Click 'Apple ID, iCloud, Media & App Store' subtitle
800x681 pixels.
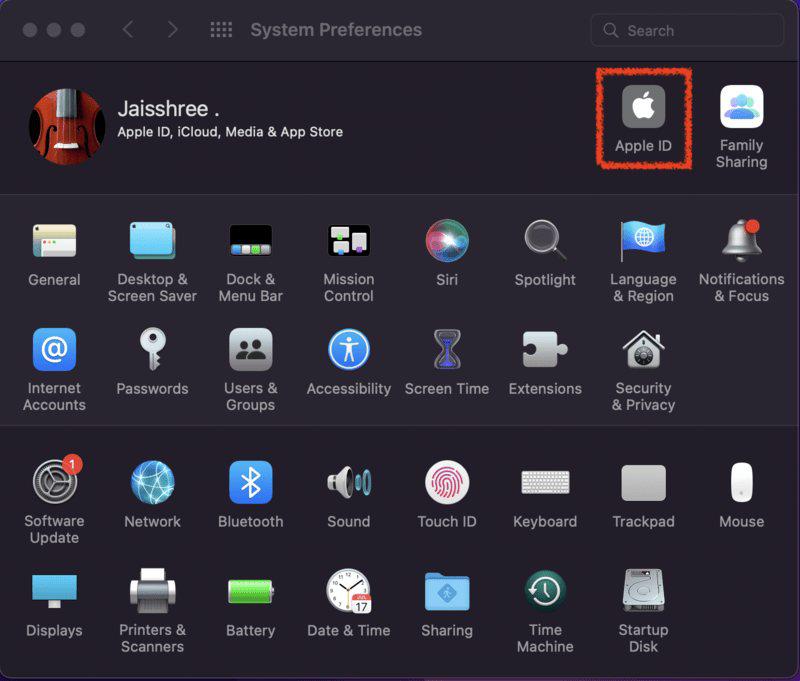[x=230, y=132]
